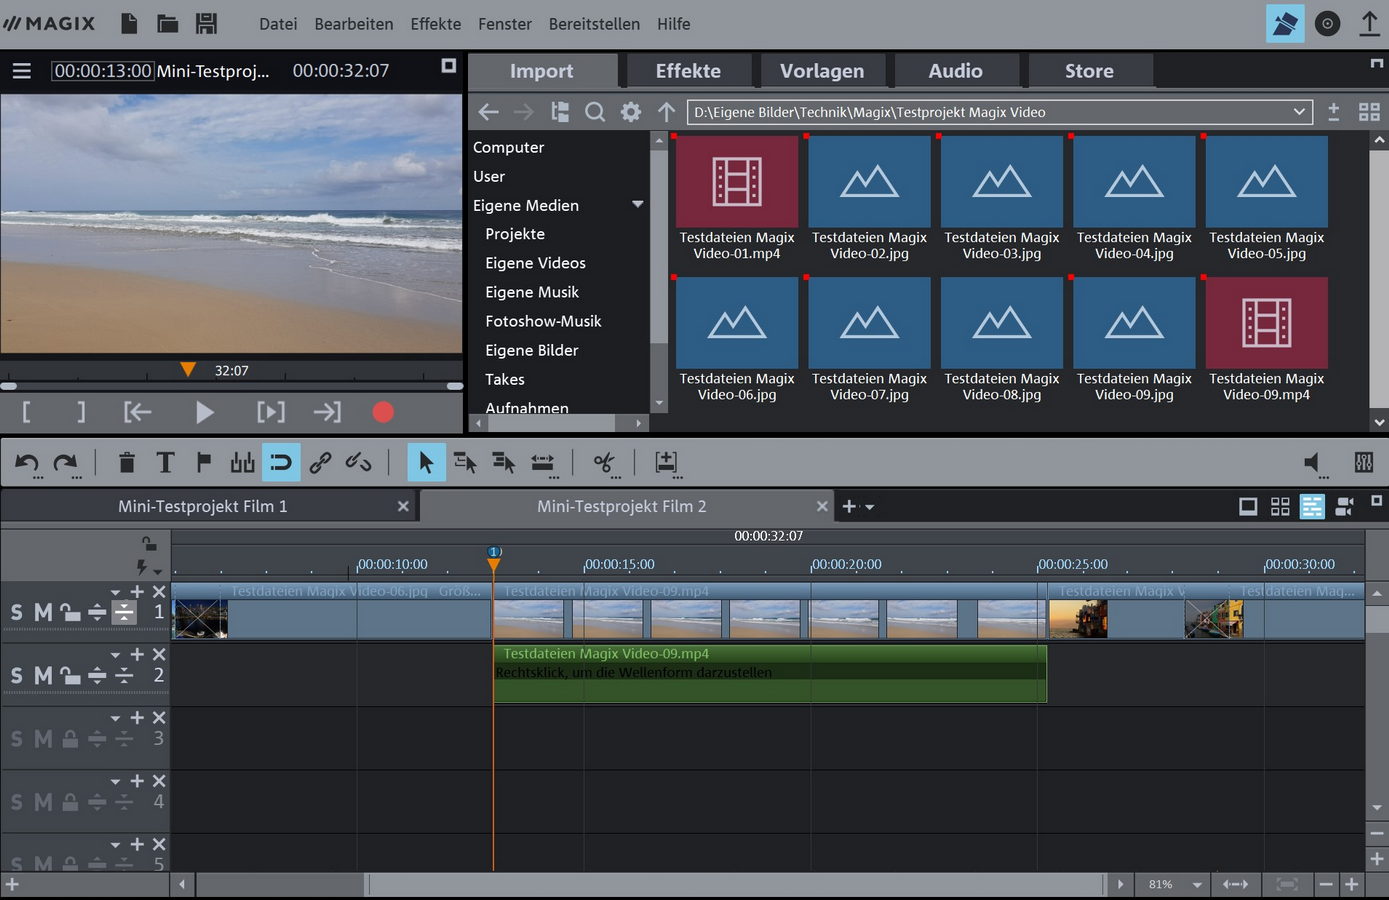The image size is (1389, 900).
Task: Navigate back in the media browser
Action: 488,112
